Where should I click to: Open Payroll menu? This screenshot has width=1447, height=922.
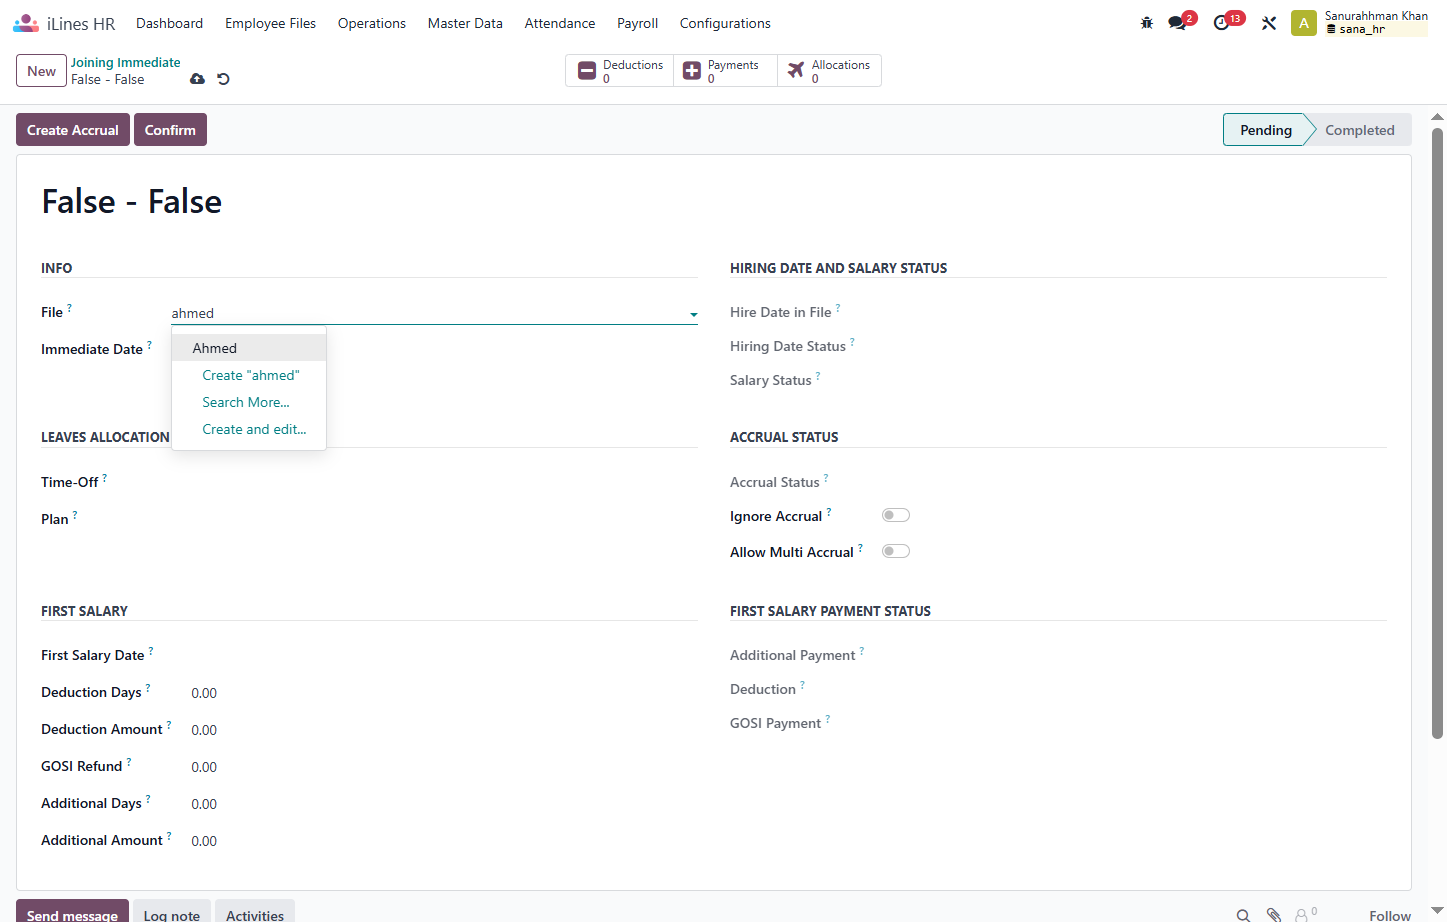pos(637,23)
